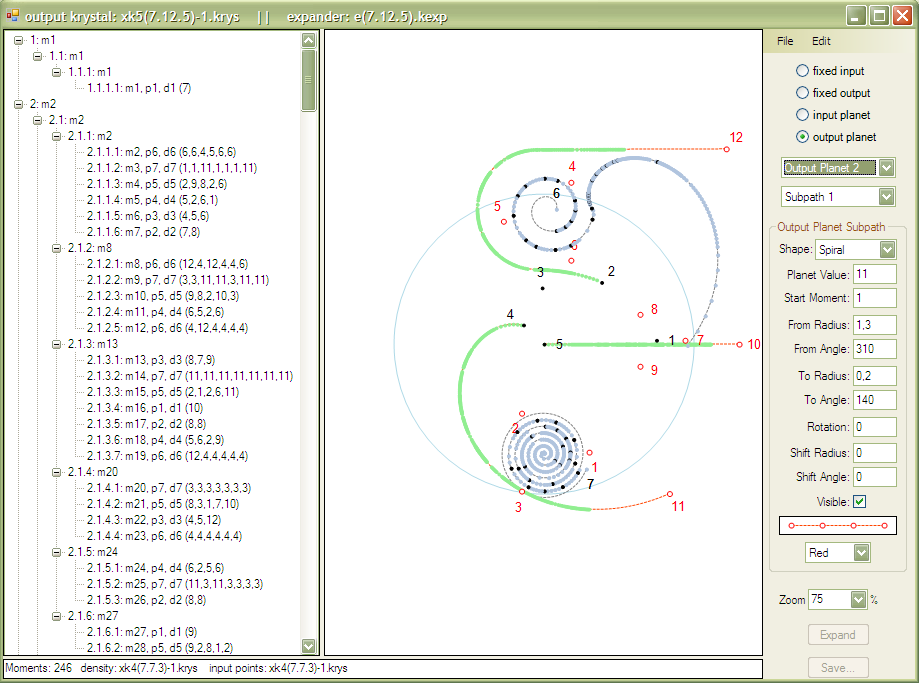Open the File menu
This screenshot has height=683, width=919.
785,41
